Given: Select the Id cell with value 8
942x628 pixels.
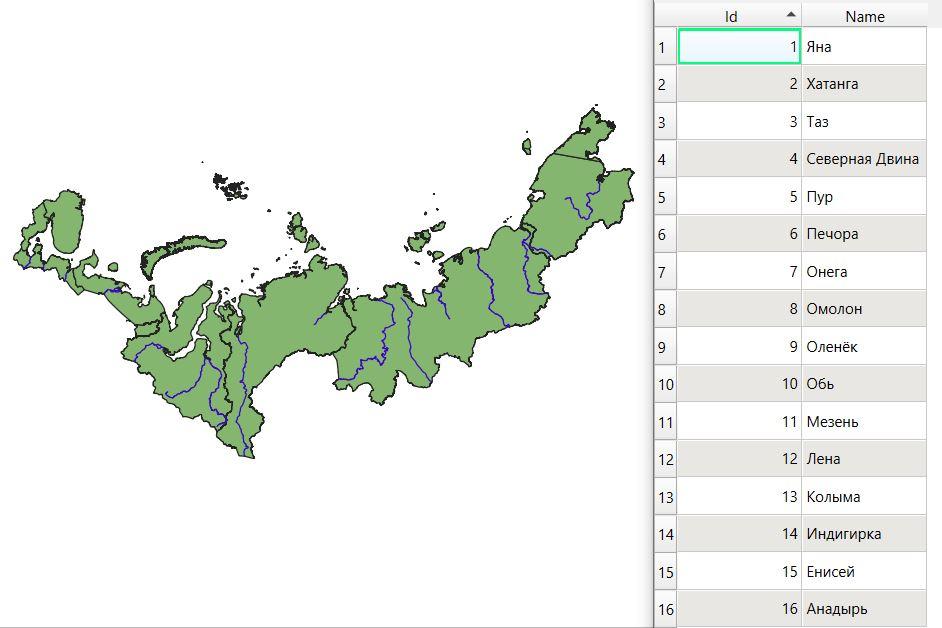Looking at the screenshot, I should coord(738,309).
